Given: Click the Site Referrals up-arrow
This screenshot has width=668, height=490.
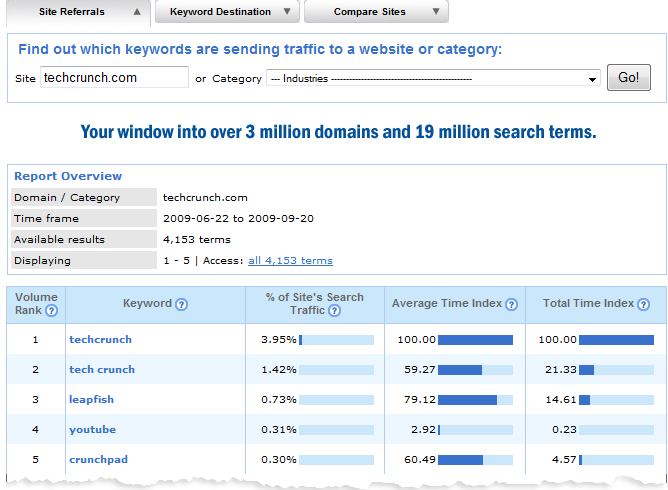Looking at the screenshot, I should [x=137, y=12].
